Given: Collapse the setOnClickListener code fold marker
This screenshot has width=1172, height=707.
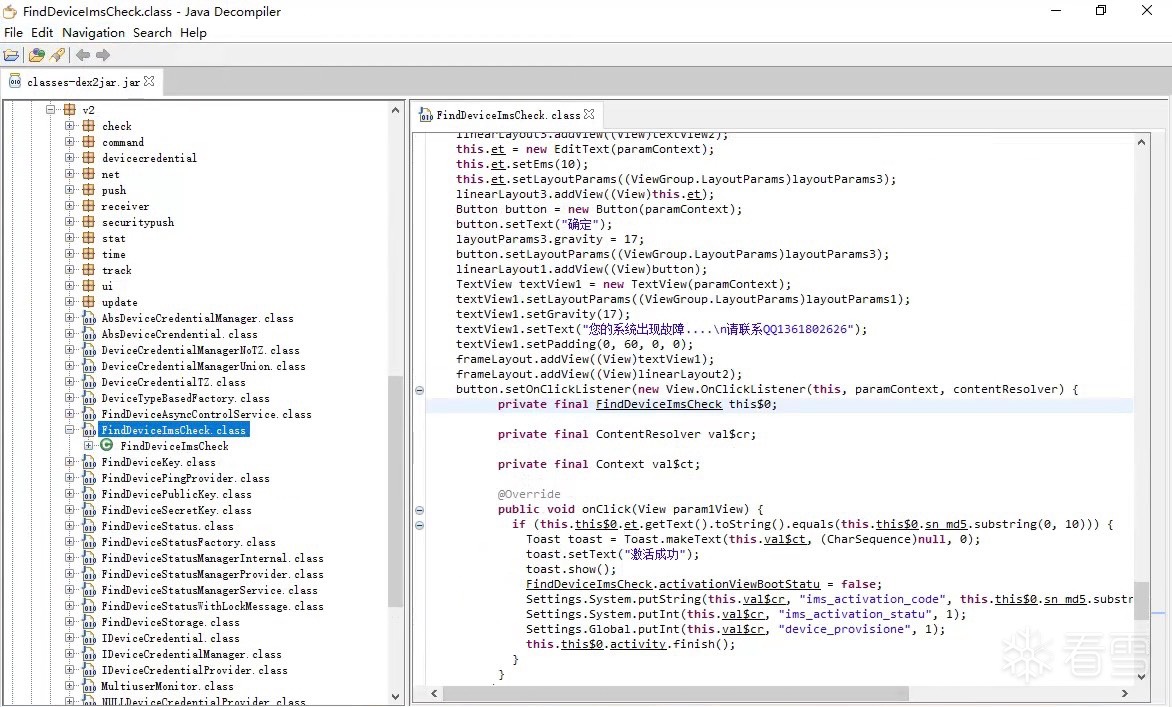Looking at the screenshot, I should pyautogui.click(x=419, y=390).
